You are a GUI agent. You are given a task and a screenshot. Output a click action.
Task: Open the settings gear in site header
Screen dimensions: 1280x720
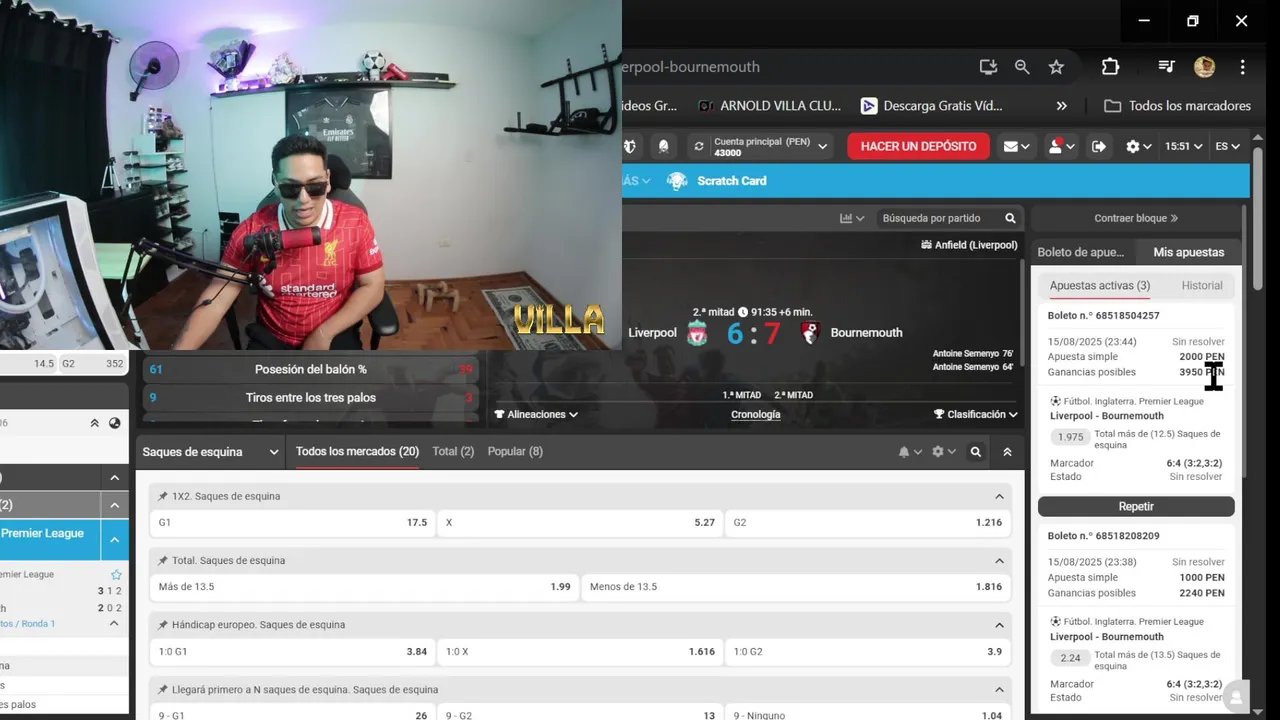click(1138, 147)
